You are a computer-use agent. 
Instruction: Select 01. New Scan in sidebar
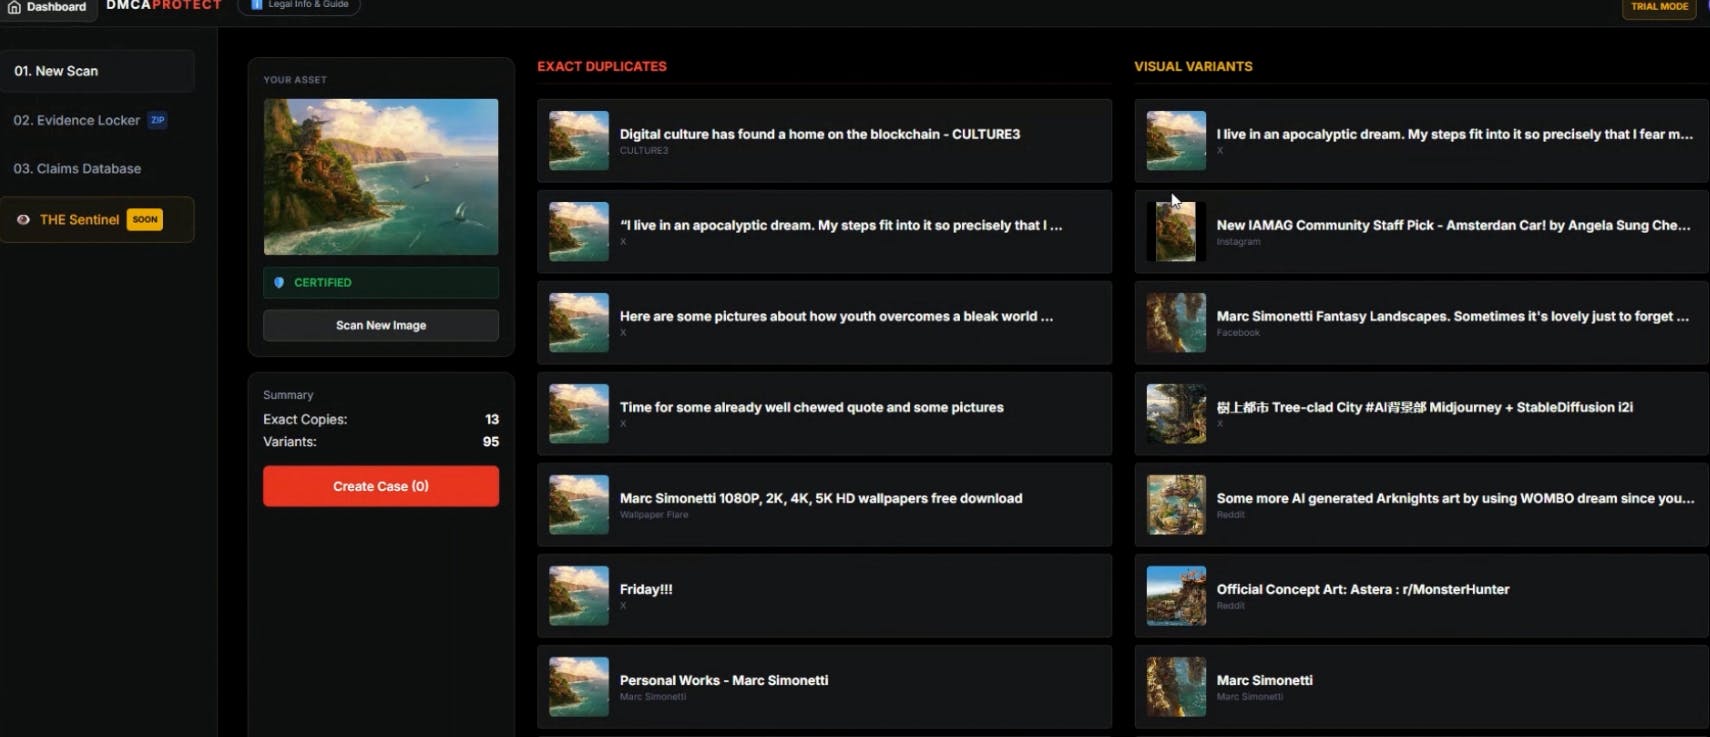click(97, 71)
